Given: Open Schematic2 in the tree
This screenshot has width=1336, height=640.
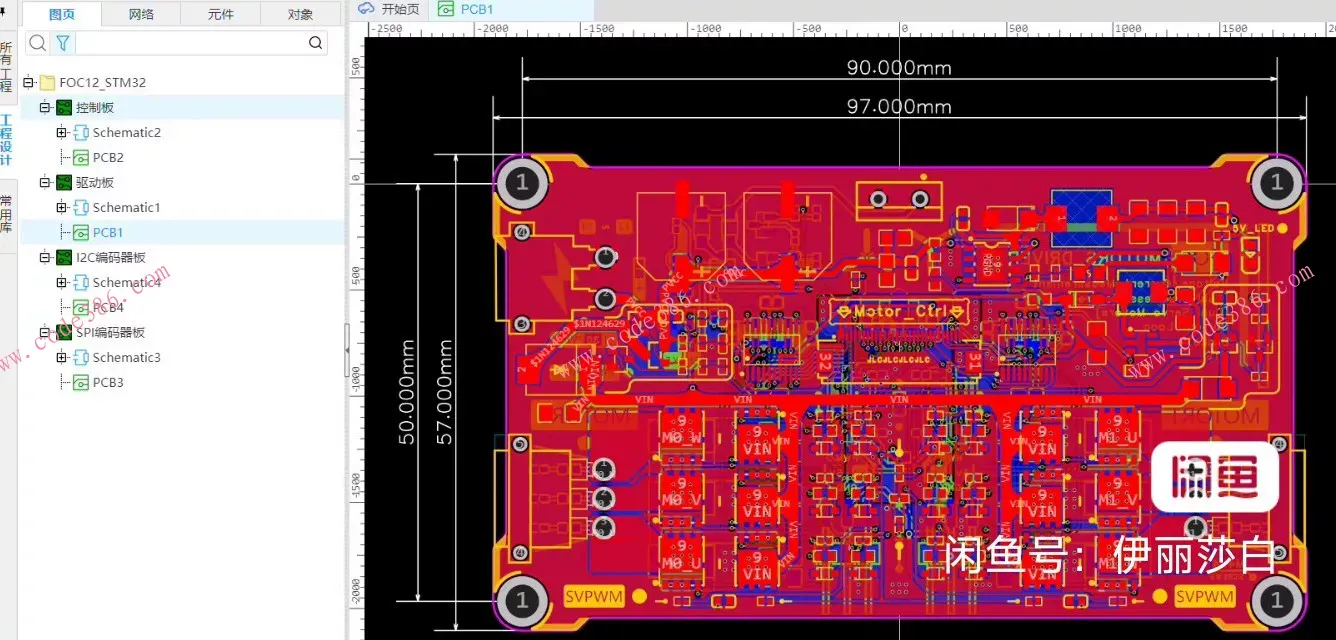Looking at the screenshot, I should click(x=127, y=132).
